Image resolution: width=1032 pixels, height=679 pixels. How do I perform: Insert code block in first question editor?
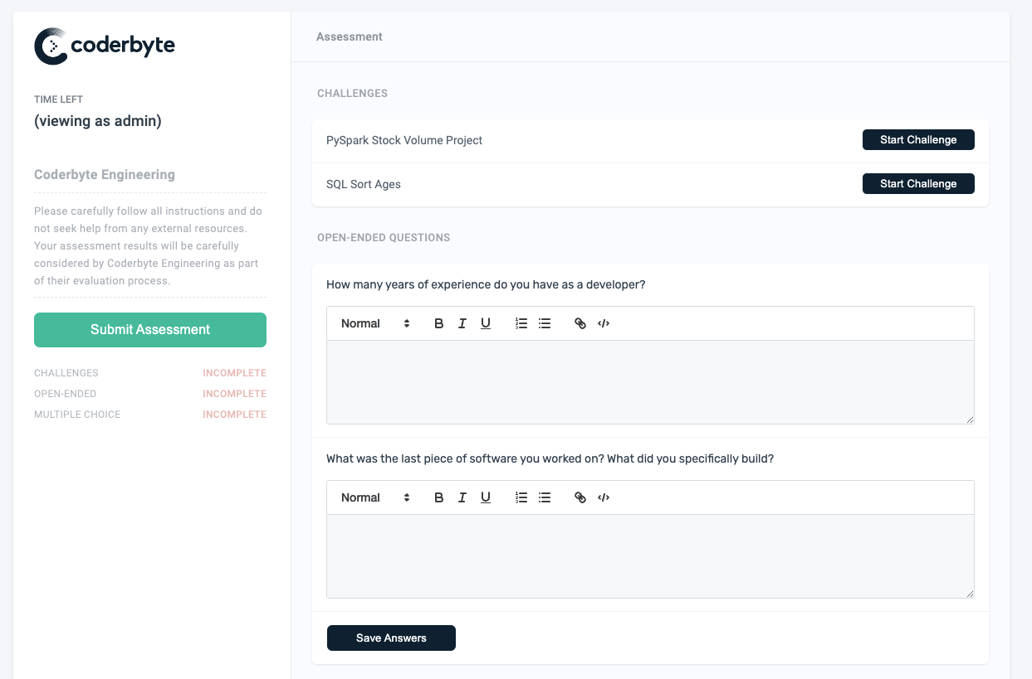tap(604, 324)
